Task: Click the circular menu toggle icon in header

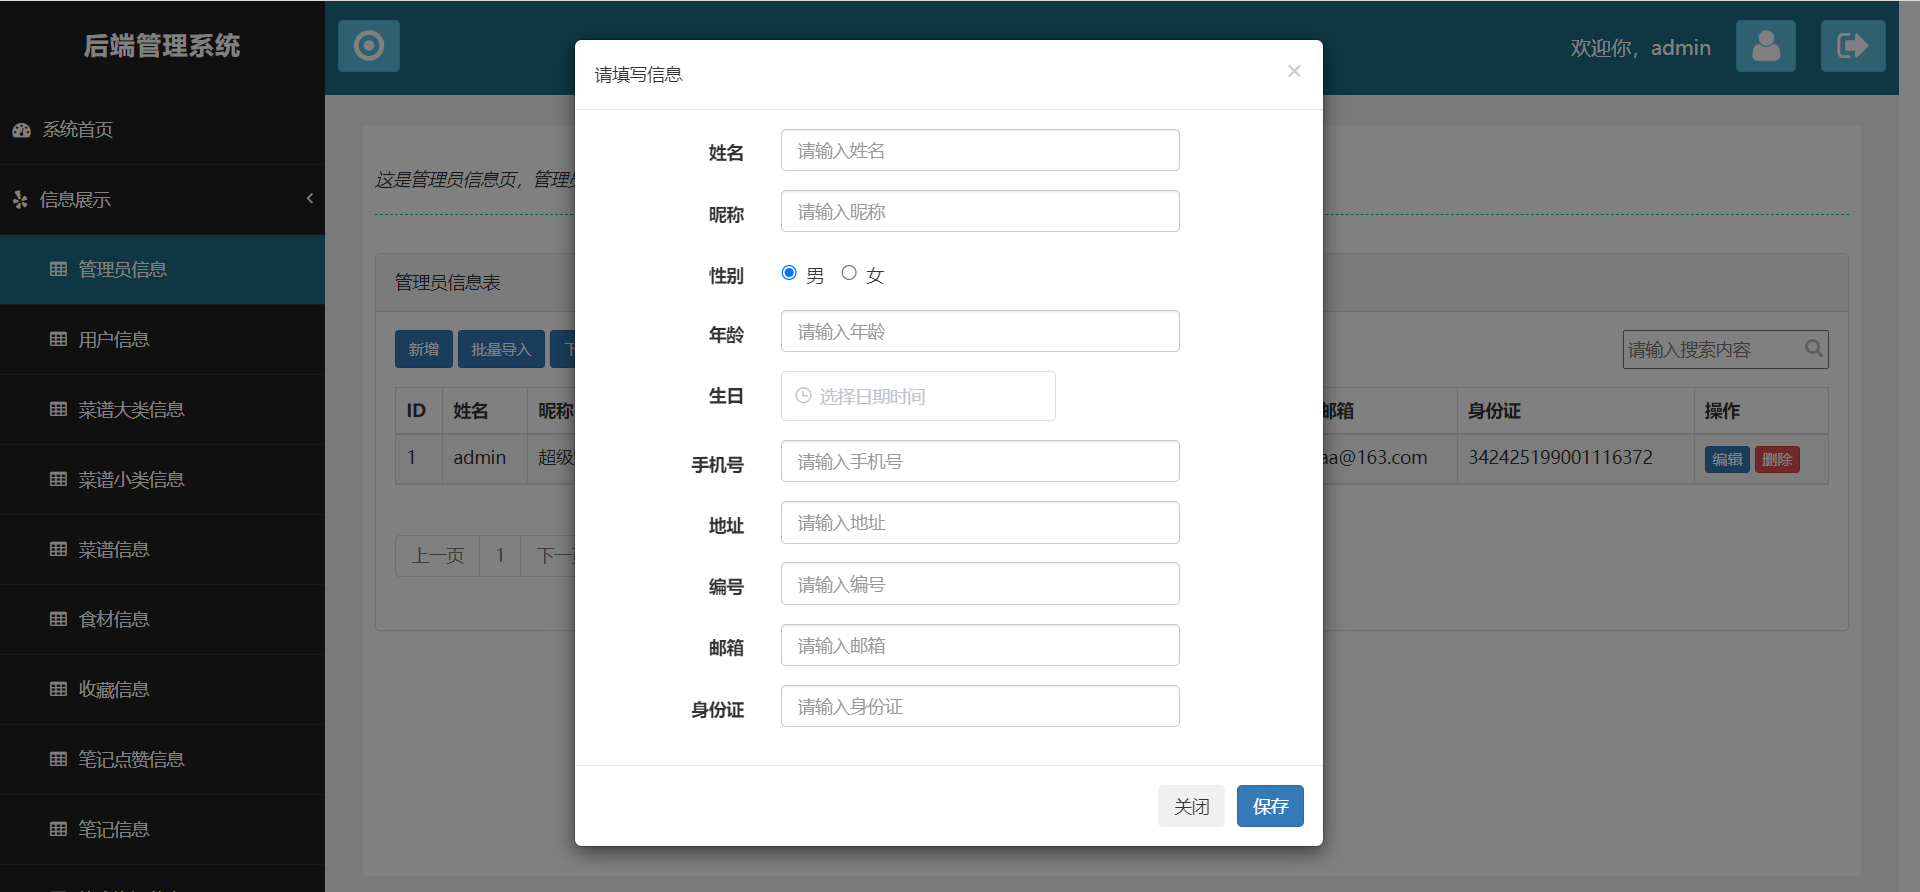Action: pyautogui.click(x=368, y=46)
